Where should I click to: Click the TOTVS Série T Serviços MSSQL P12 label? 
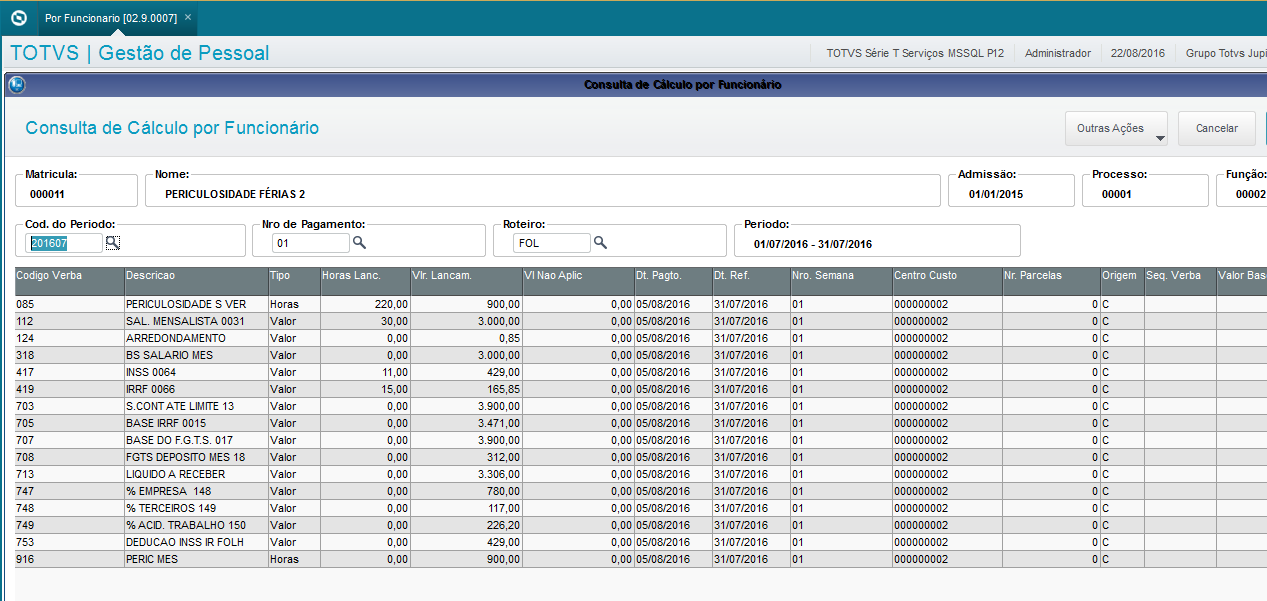pos(915,53)
